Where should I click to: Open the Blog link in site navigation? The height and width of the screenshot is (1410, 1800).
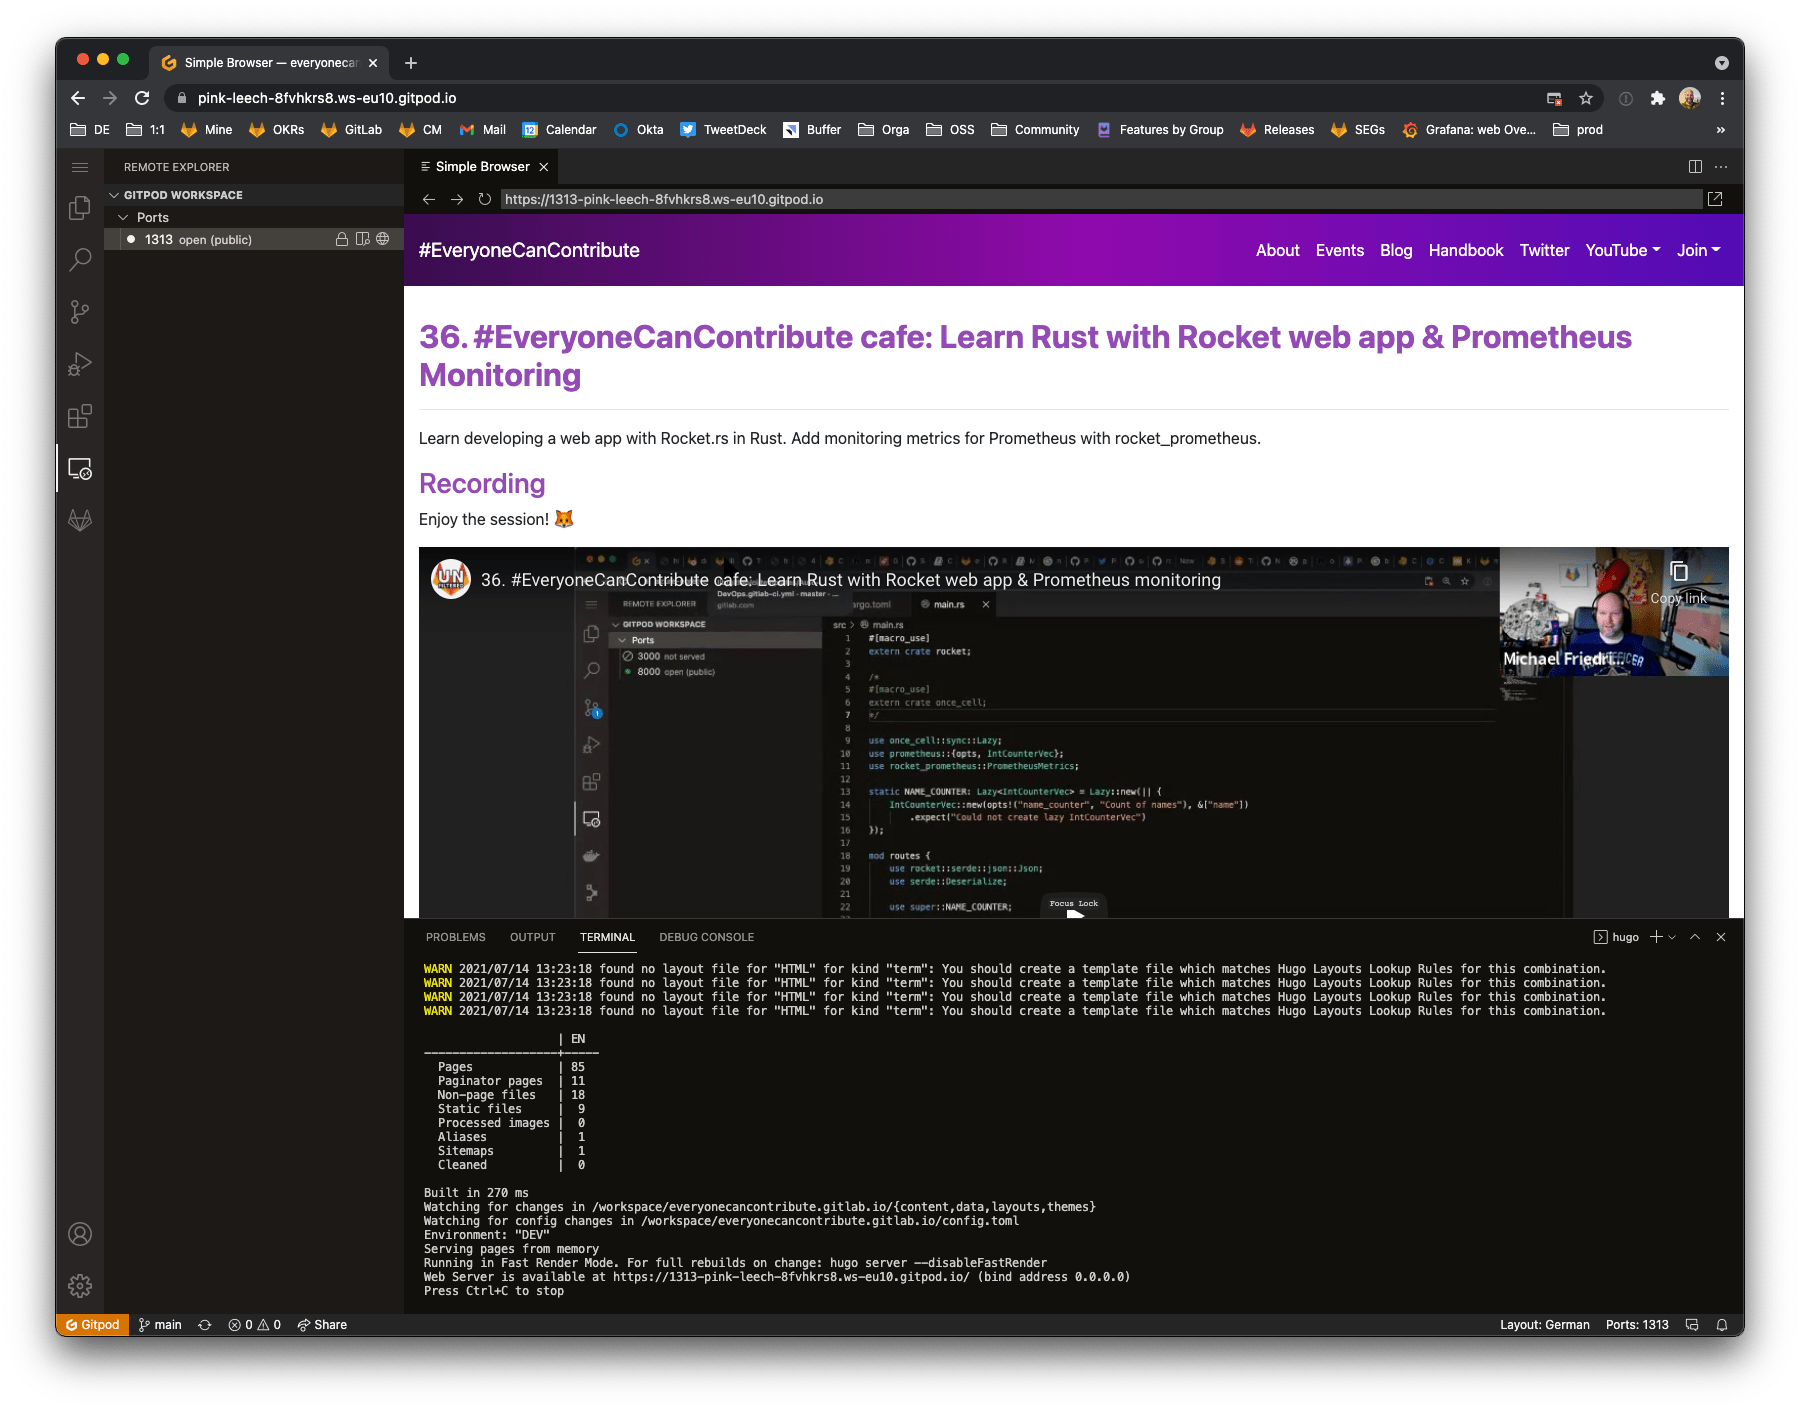(x=1396, y=250)
